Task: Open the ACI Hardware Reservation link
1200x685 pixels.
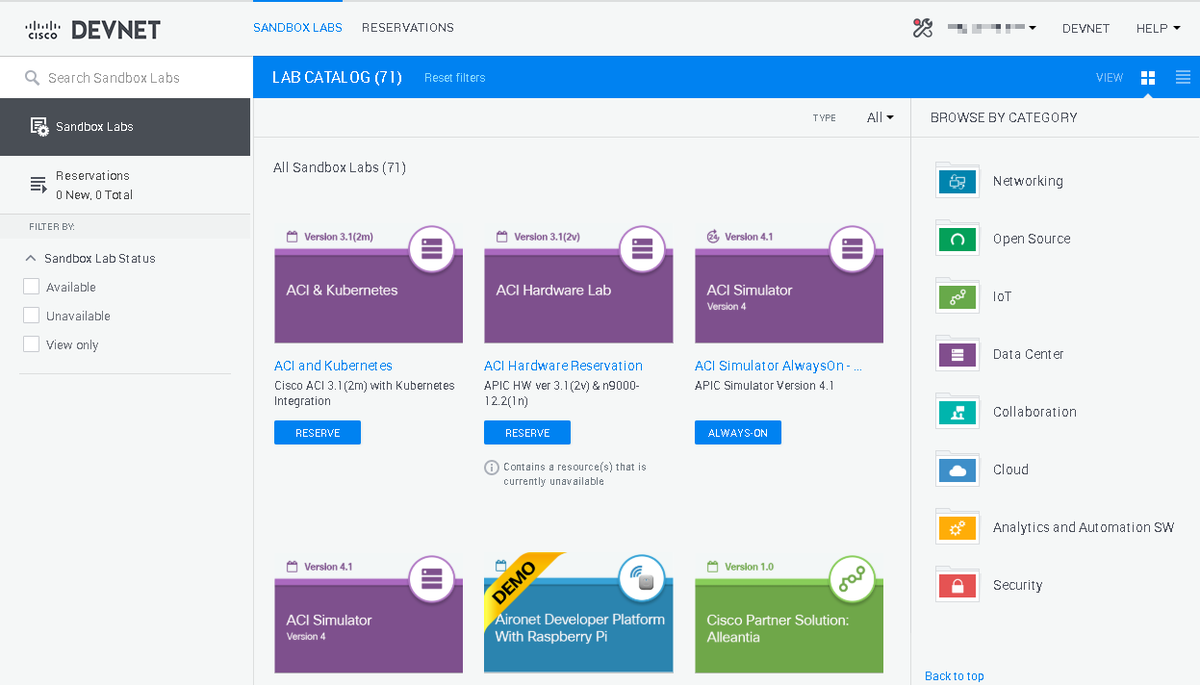Action: pos(564,366)
